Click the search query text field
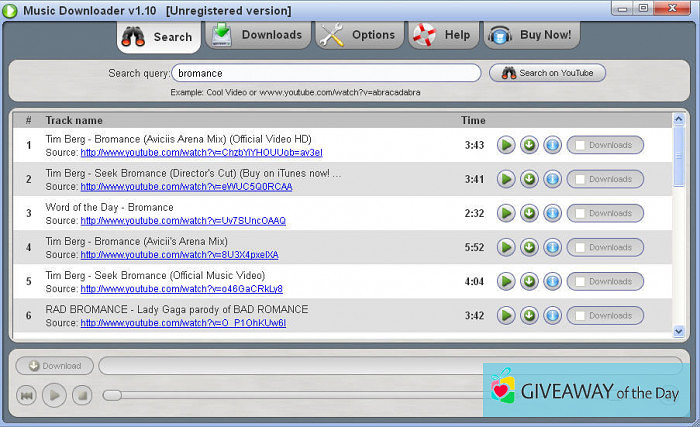 326,73
